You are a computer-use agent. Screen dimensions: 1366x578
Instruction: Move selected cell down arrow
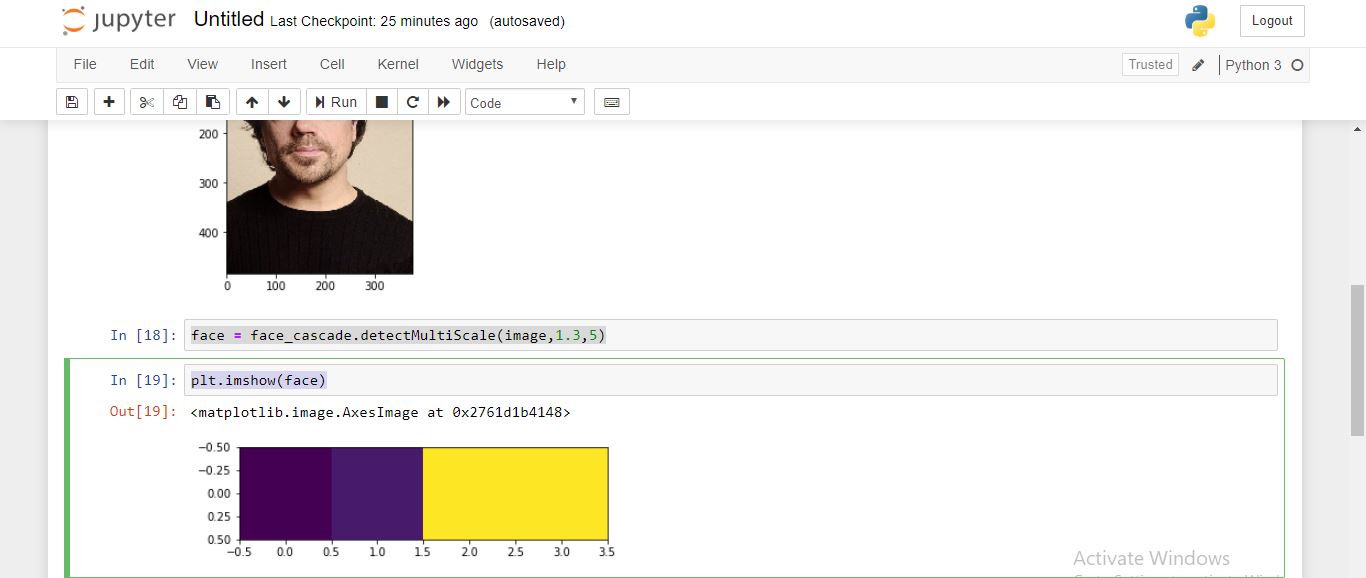(284, 102)
